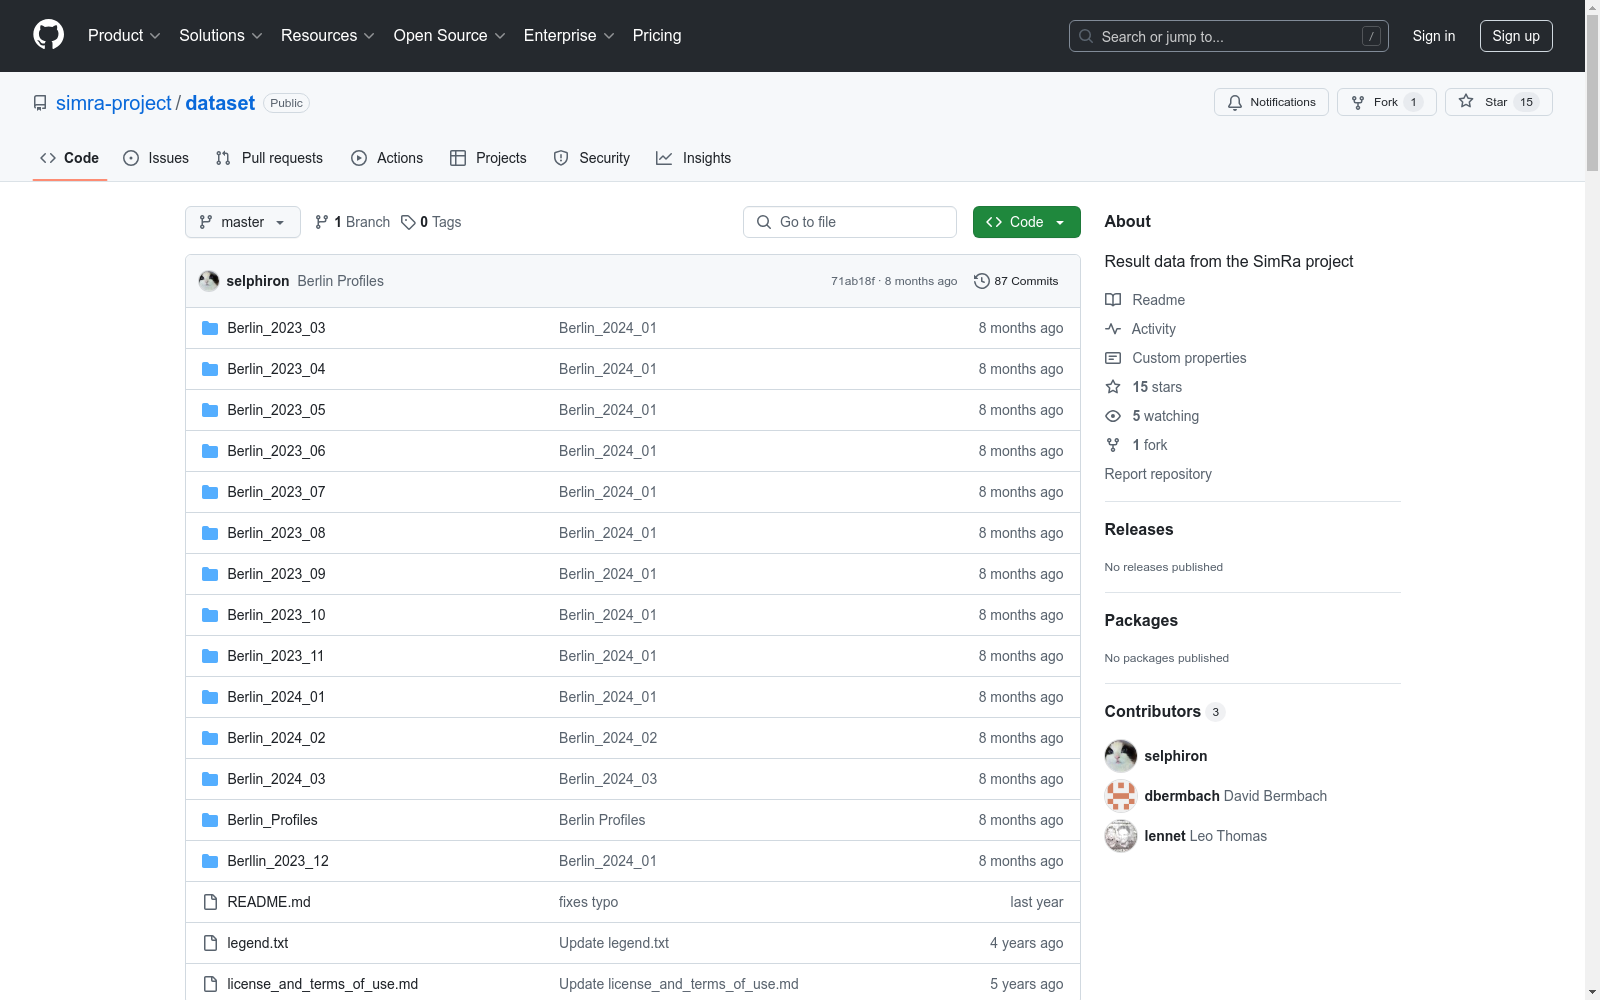
Task: Open the Berlin_2023_10 folder name link
Action: [276, 615]
